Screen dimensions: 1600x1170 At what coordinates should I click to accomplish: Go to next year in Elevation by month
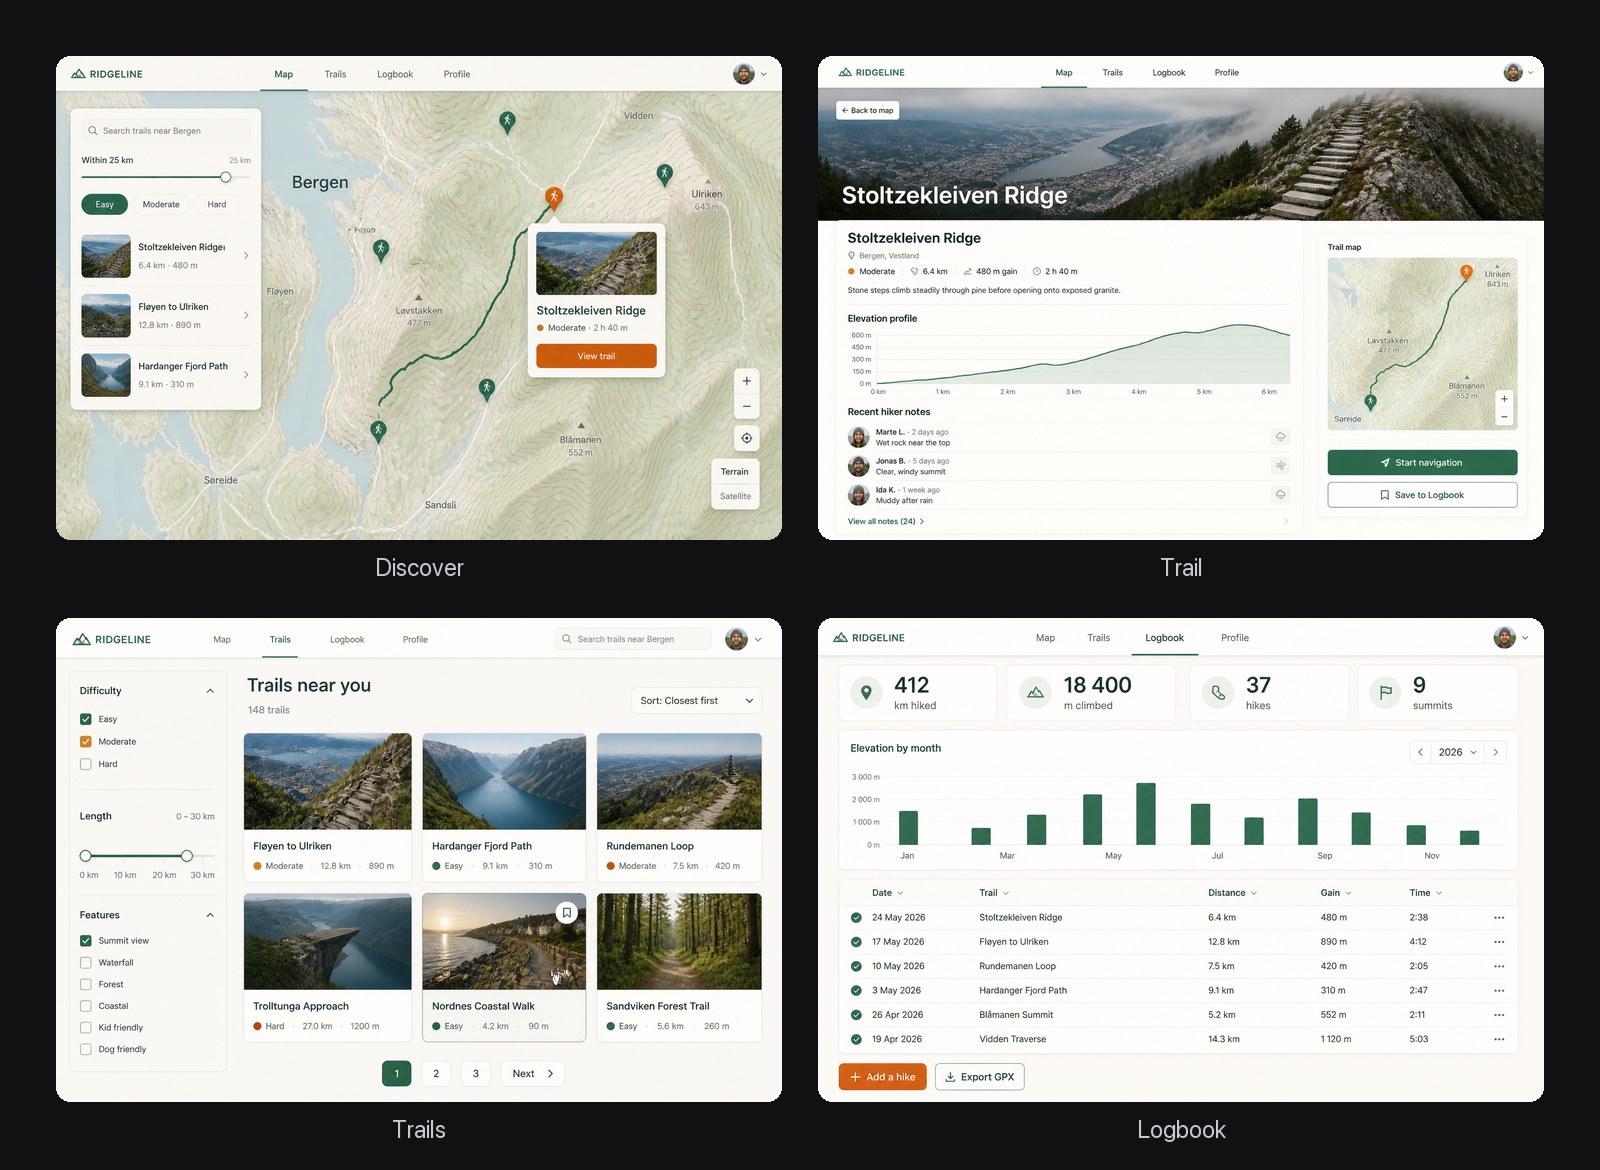click(1495, 752)
